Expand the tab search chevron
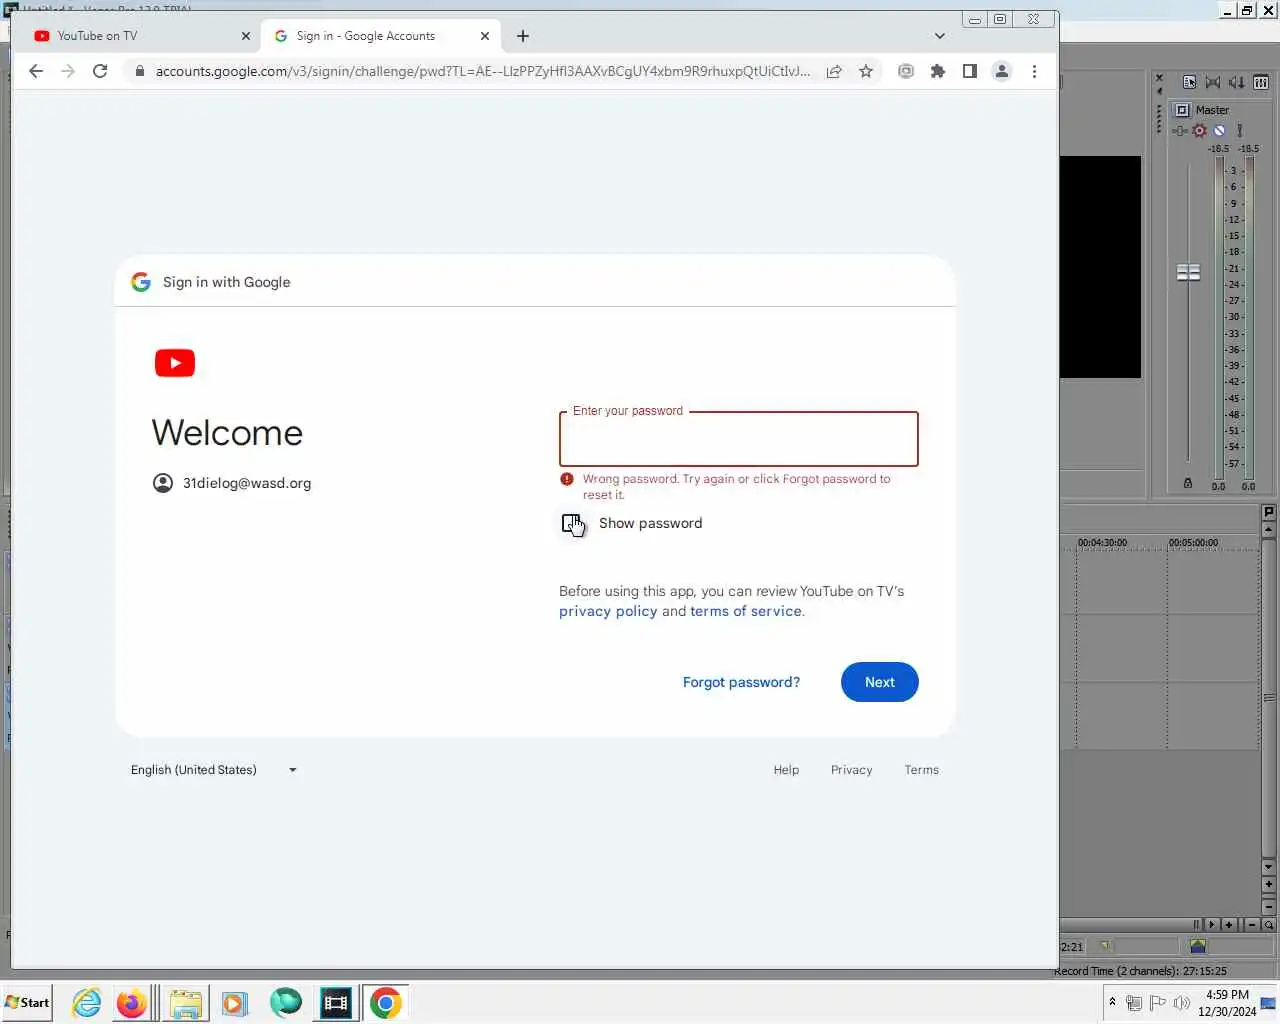This screenshot has height=1024, width=1280. pyautogui.click(x=940, y=36)
